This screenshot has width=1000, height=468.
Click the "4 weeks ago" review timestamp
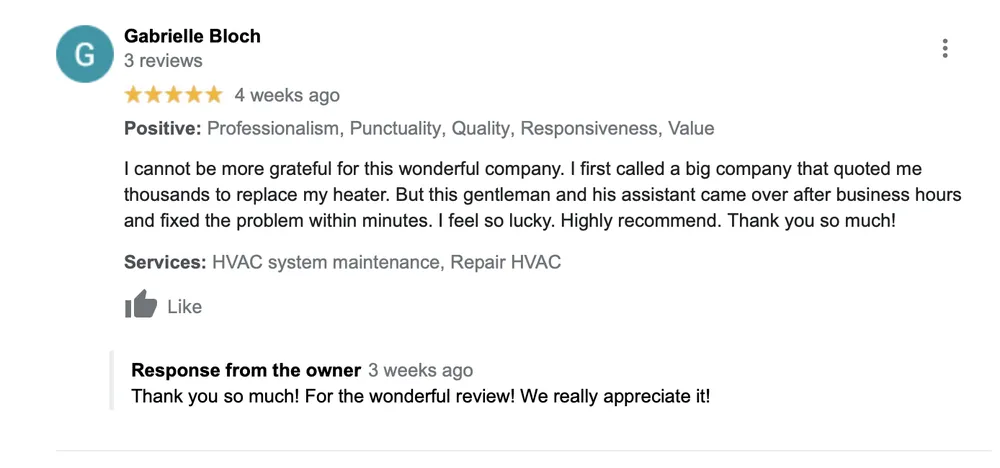(x=287, y=96)
